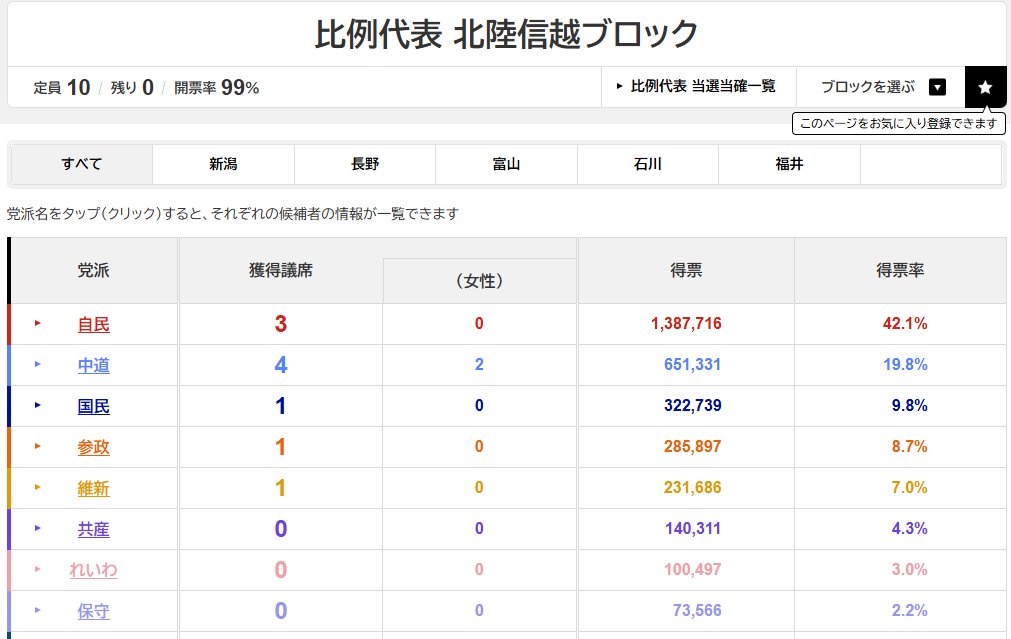This screenshot has height=639, width=1011.
Task: Click the 8.7% vote share
Action: pyautogui.click(x=910, y=446)
